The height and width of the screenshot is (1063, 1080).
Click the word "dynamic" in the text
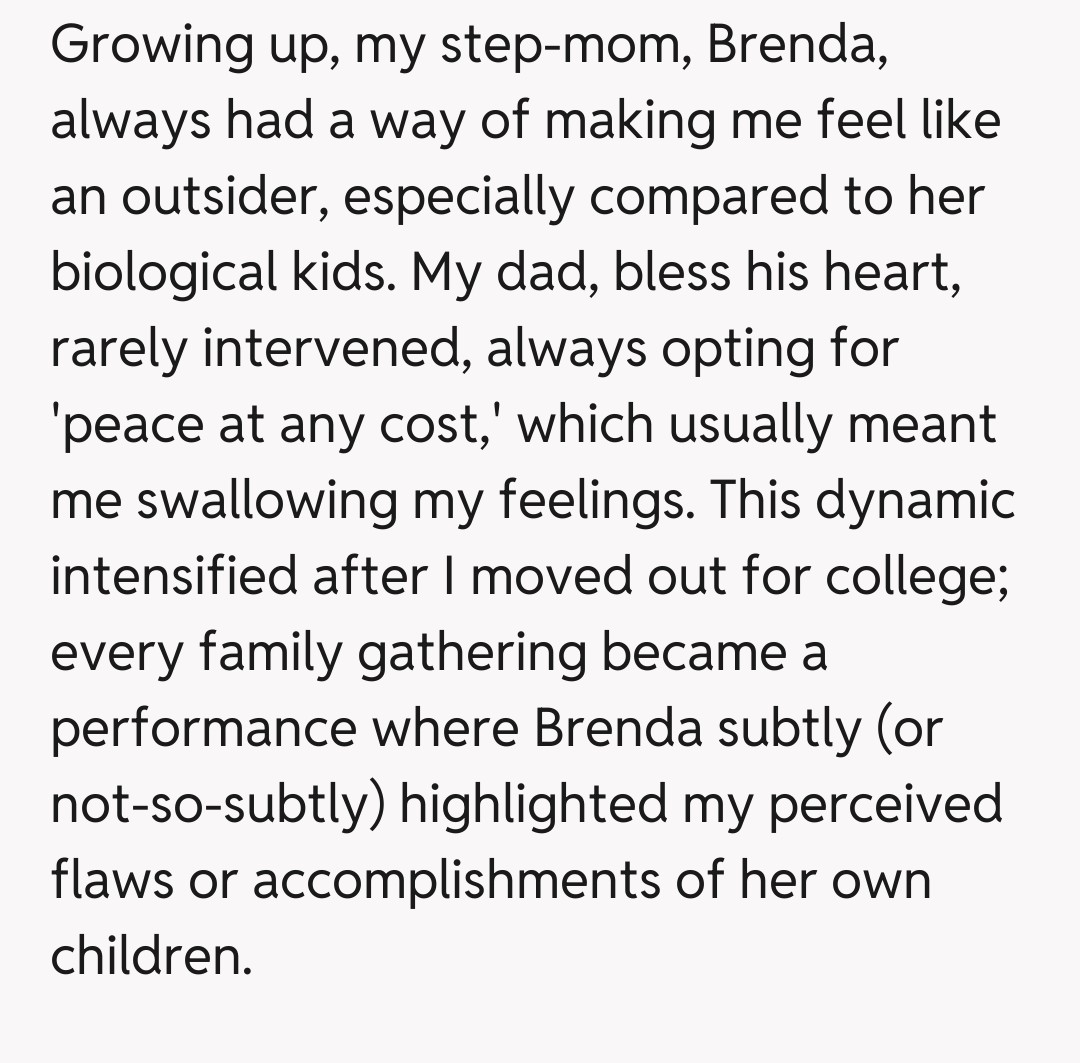[914, 501]
